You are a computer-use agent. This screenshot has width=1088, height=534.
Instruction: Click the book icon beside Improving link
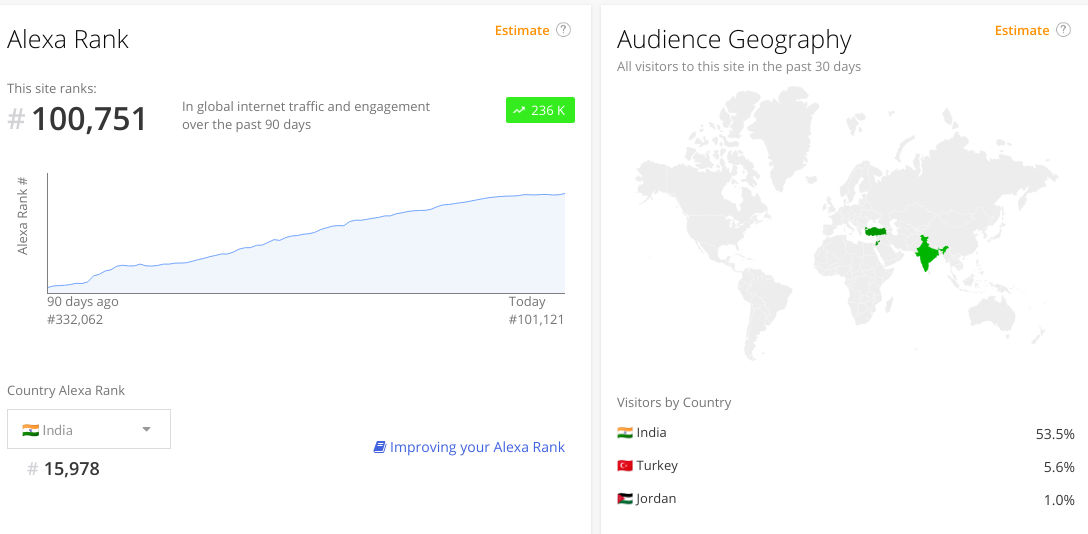tap(380, 447)
